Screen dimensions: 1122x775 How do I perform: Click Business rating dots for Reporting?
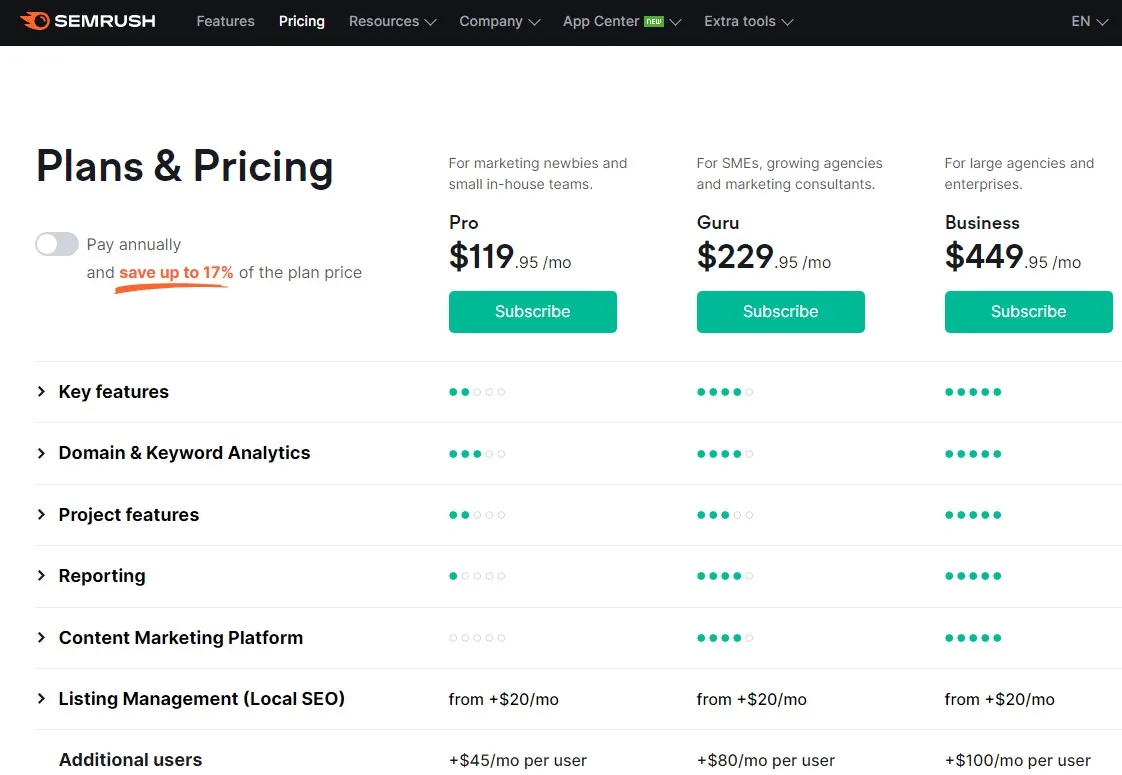tap(973, 575)
